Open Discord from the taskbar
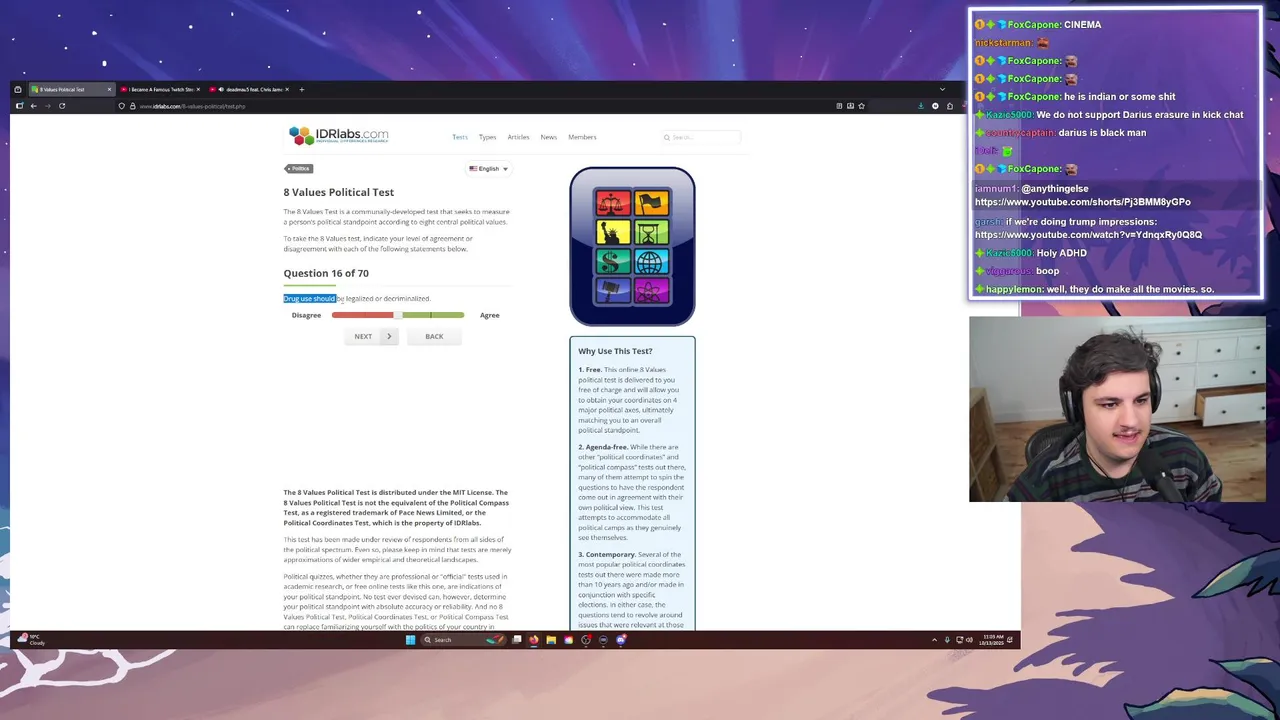1280x720 pixels. tap(621, 640)
